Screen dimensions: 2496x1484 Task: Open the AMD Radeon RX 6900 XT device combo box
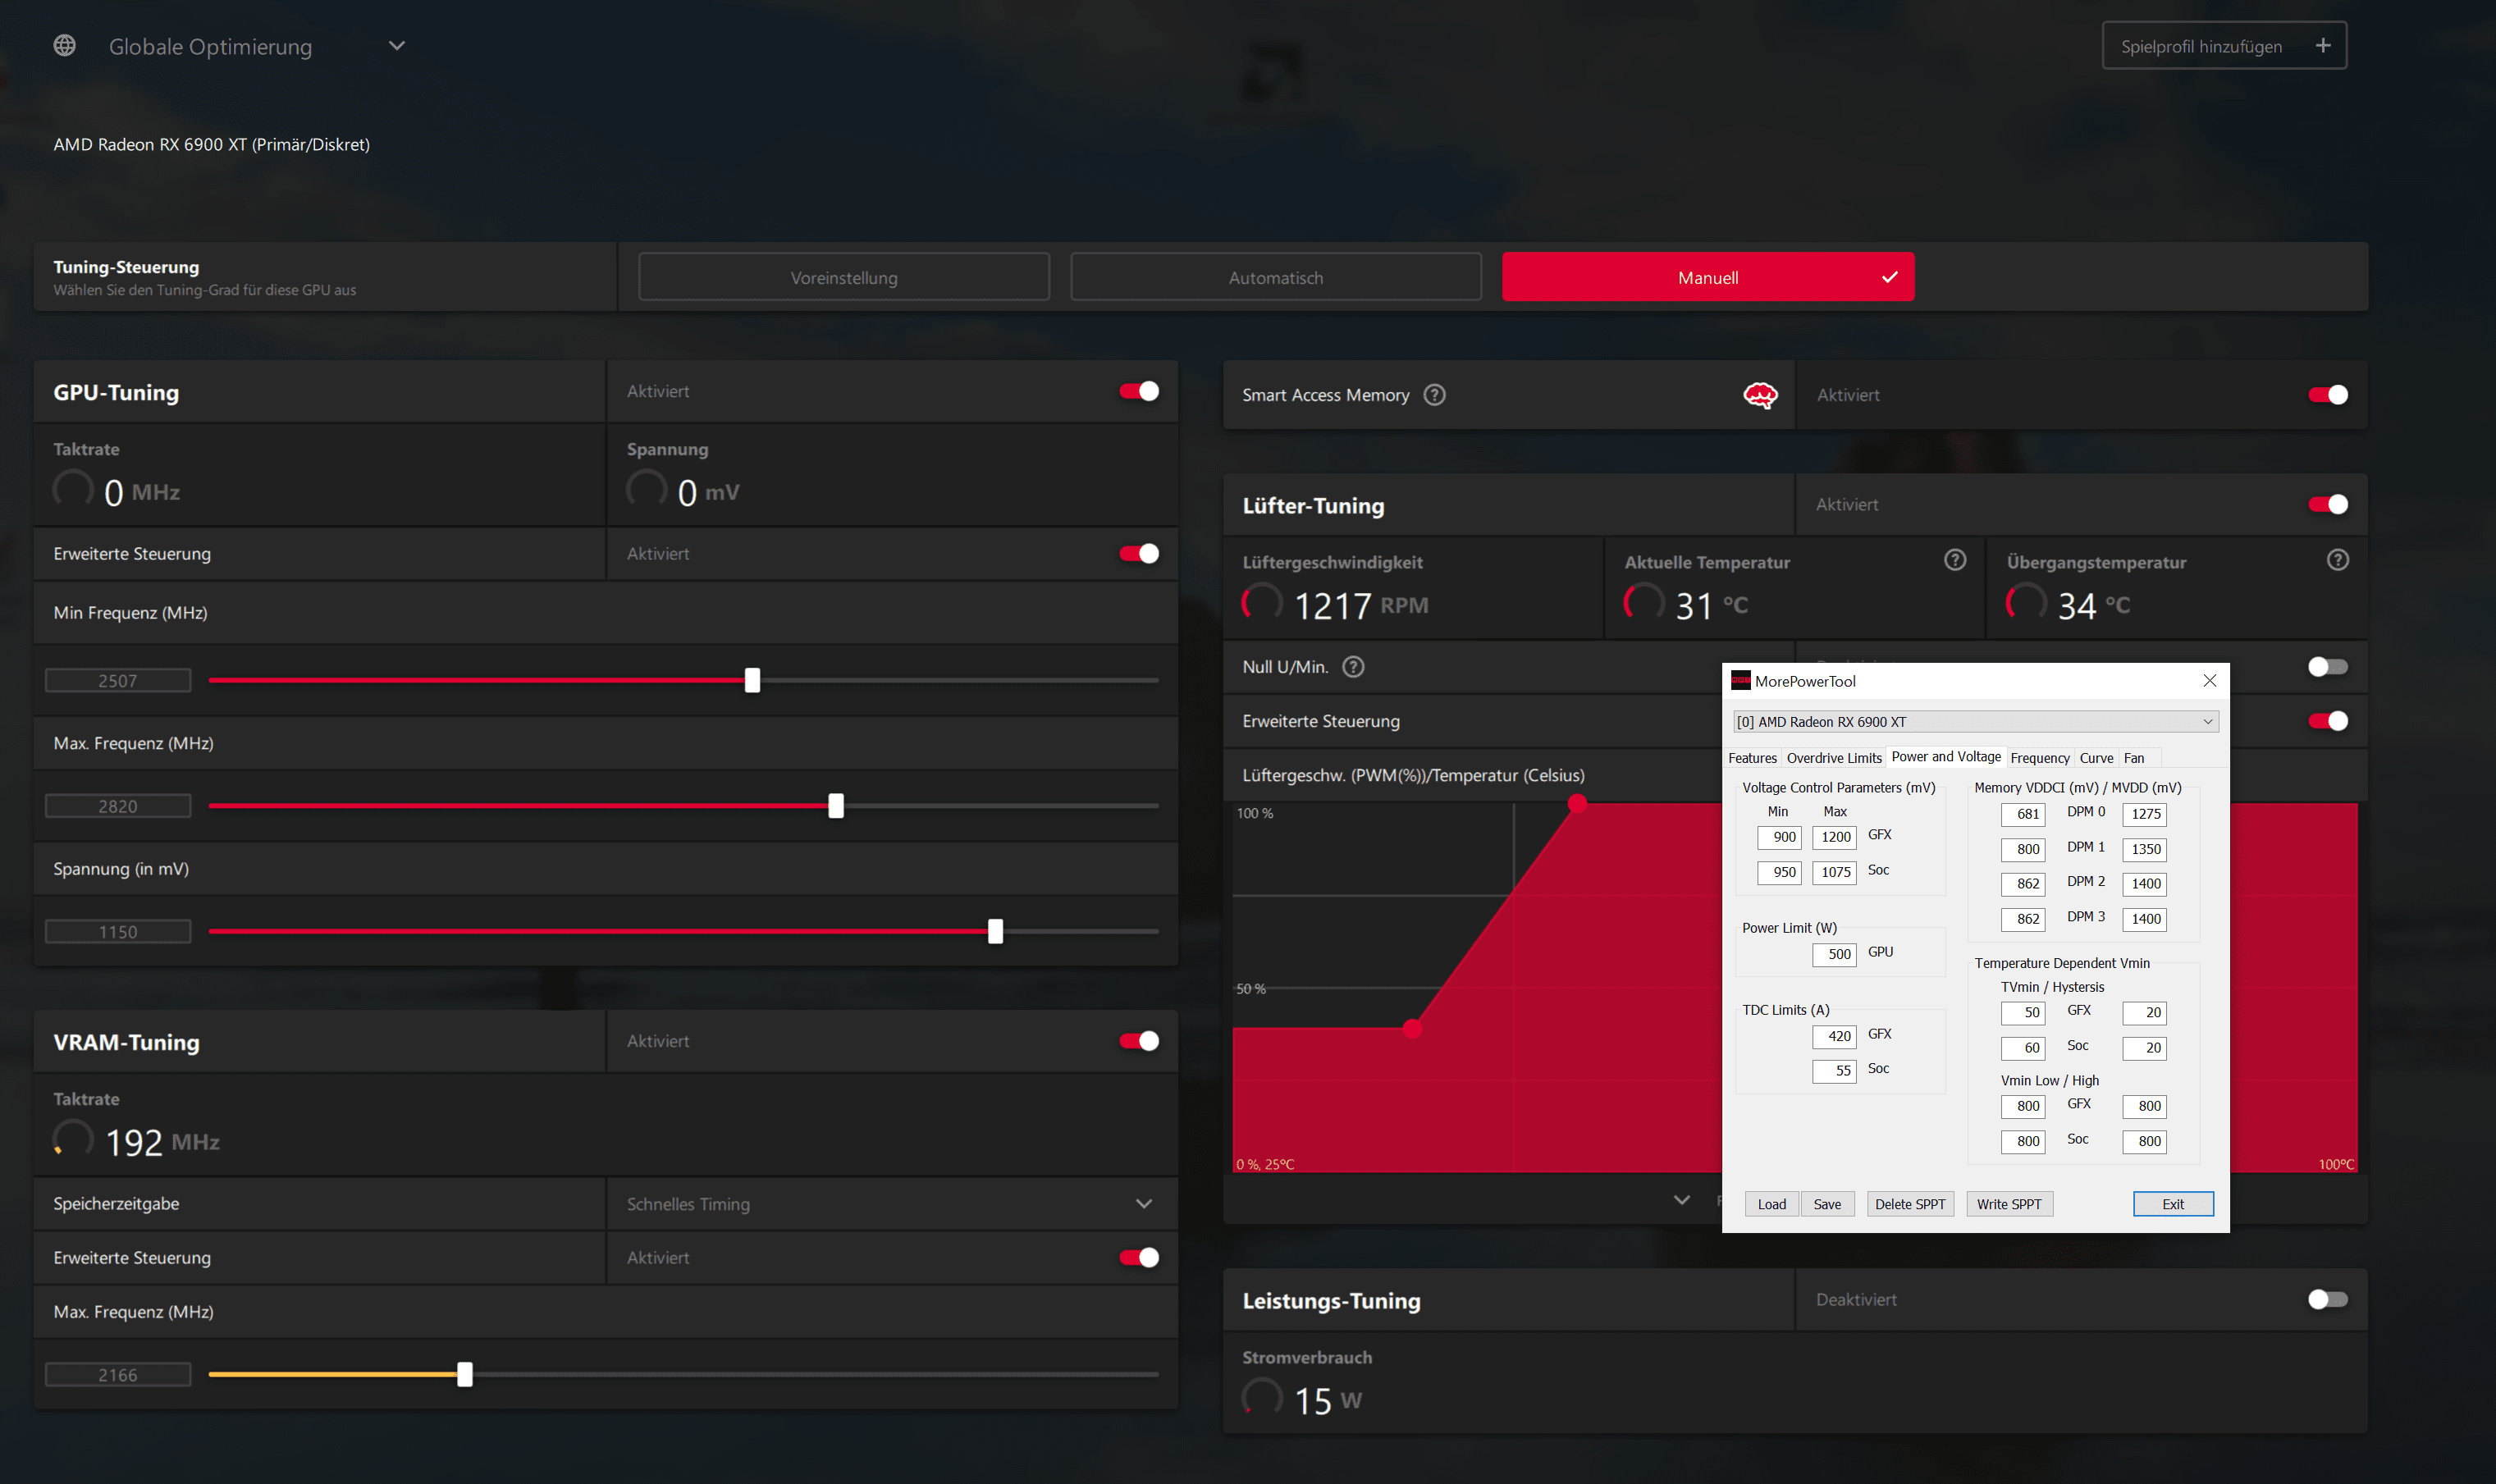coord(1976,722)
